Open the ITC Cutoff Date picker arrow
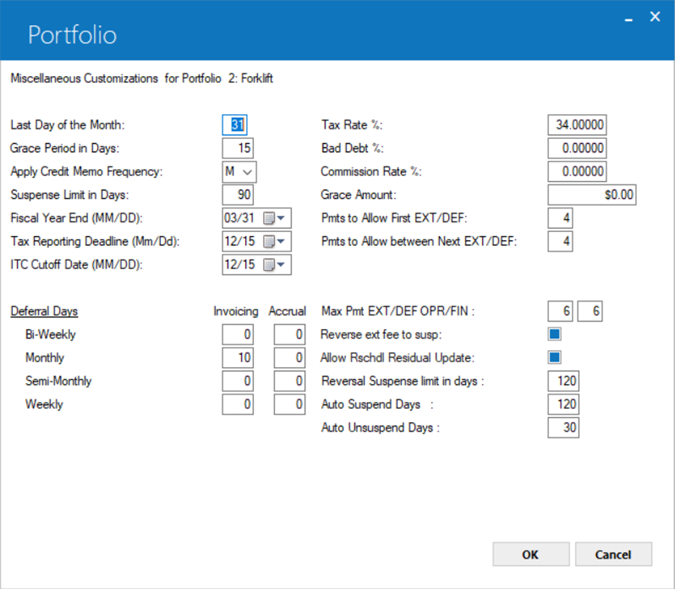The height and width of the screenshot is (589, 675). click(x=282, y=264)
